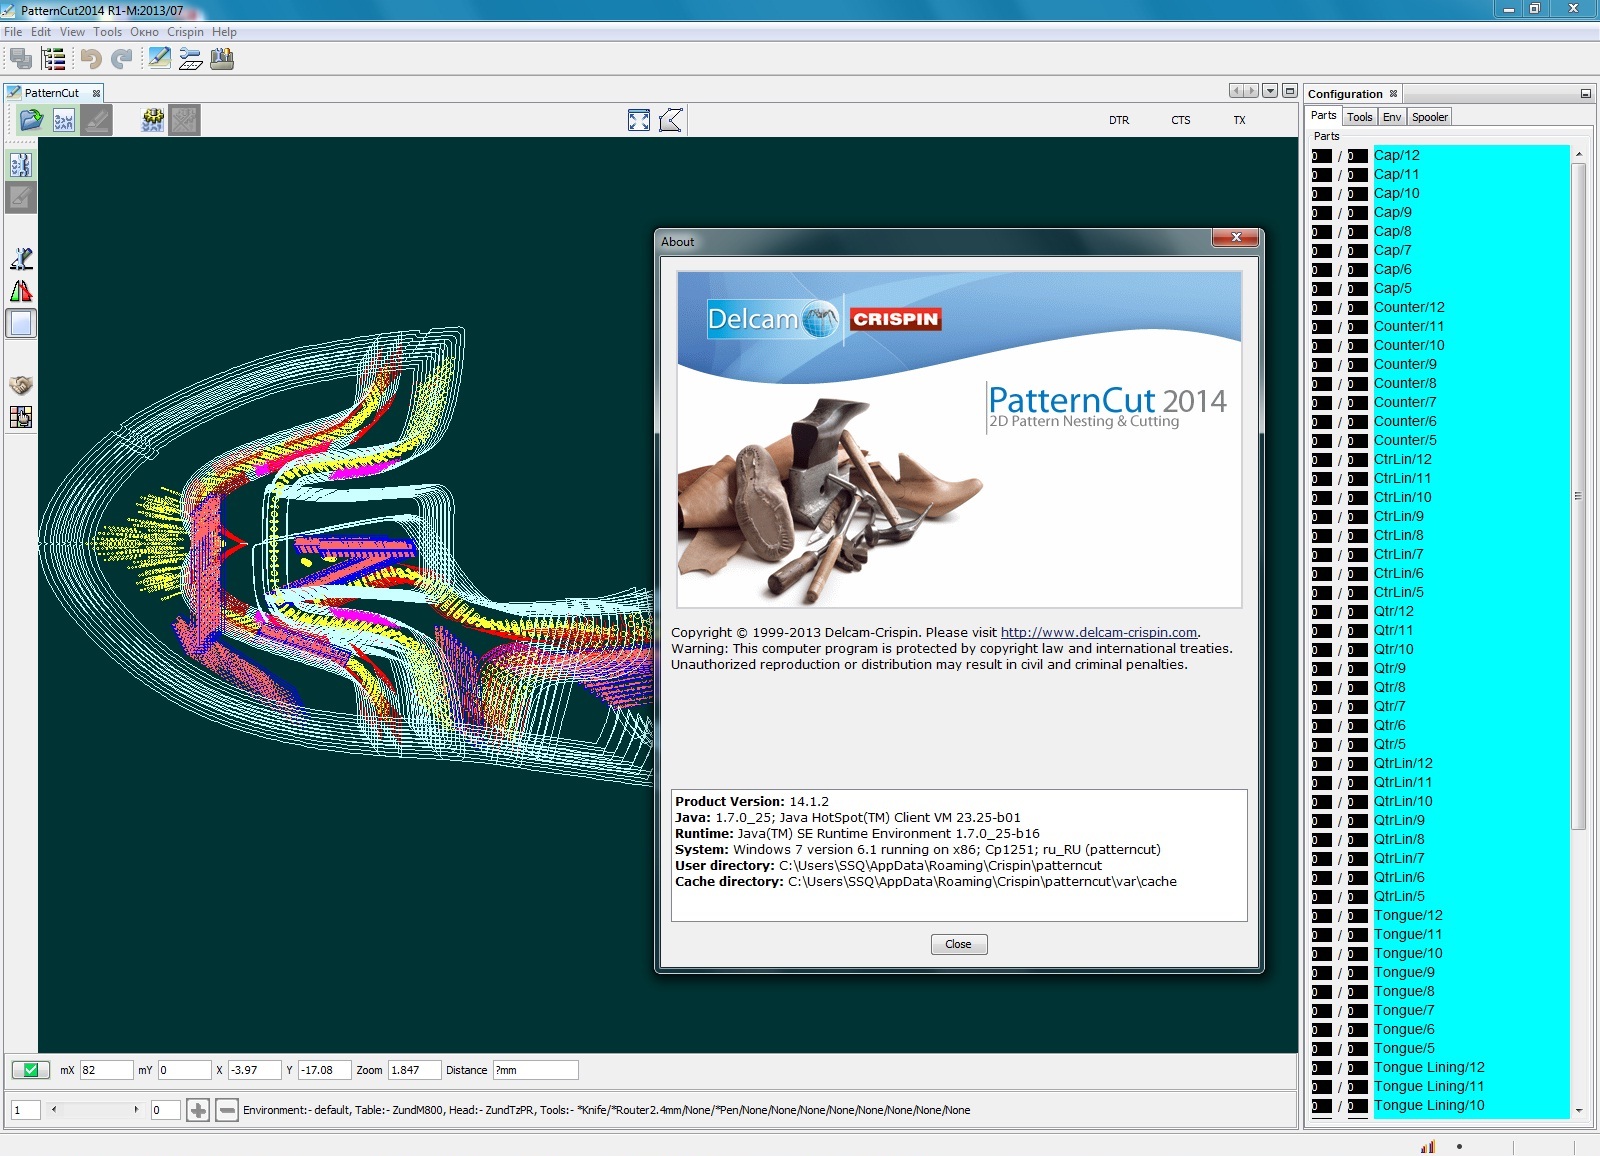
Task: Click the parts list scroll down arrow
Action: pyautogui.click(x=1578, y=1110)
